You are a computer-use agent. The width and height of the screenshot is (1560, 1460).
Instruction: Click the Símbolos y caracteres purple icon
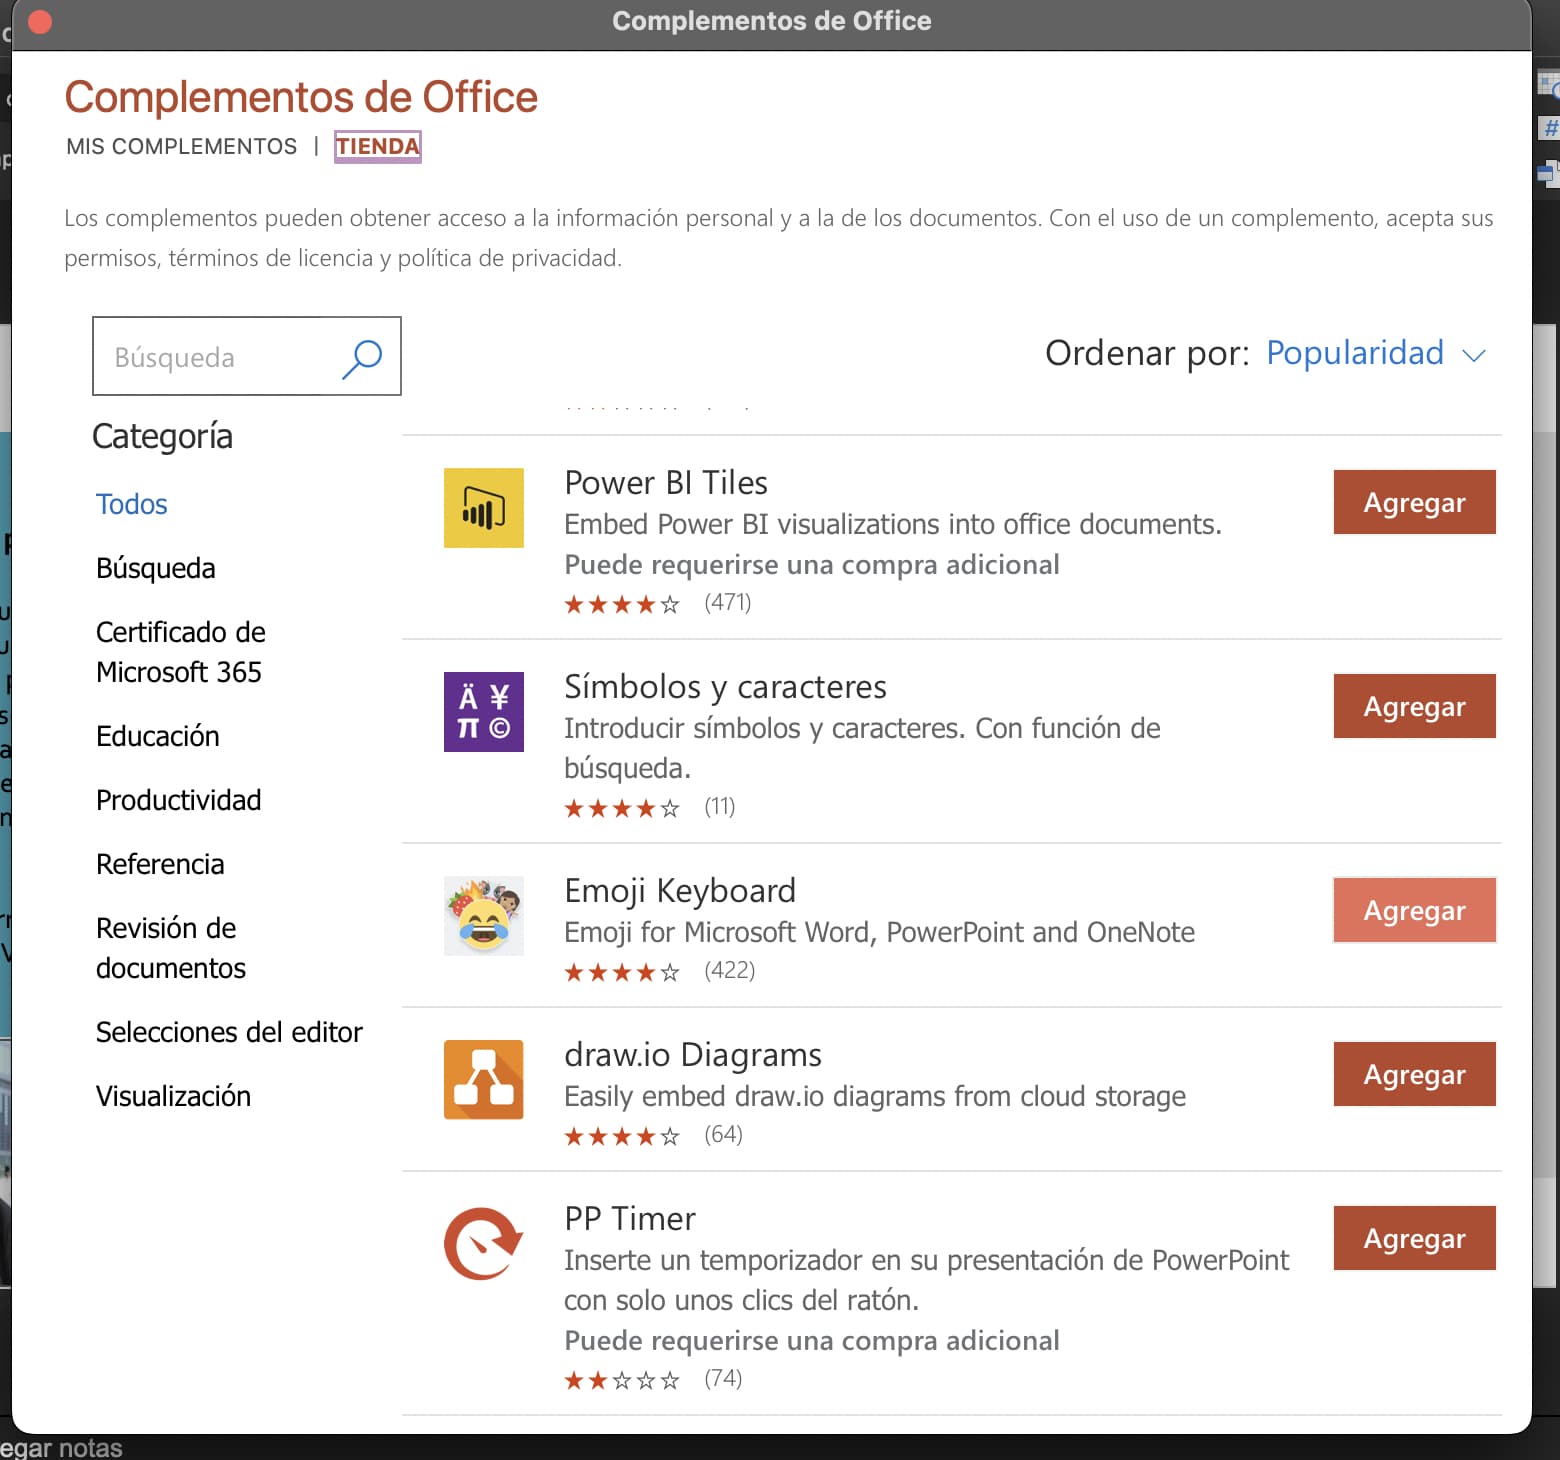click(x=484, y=711)
